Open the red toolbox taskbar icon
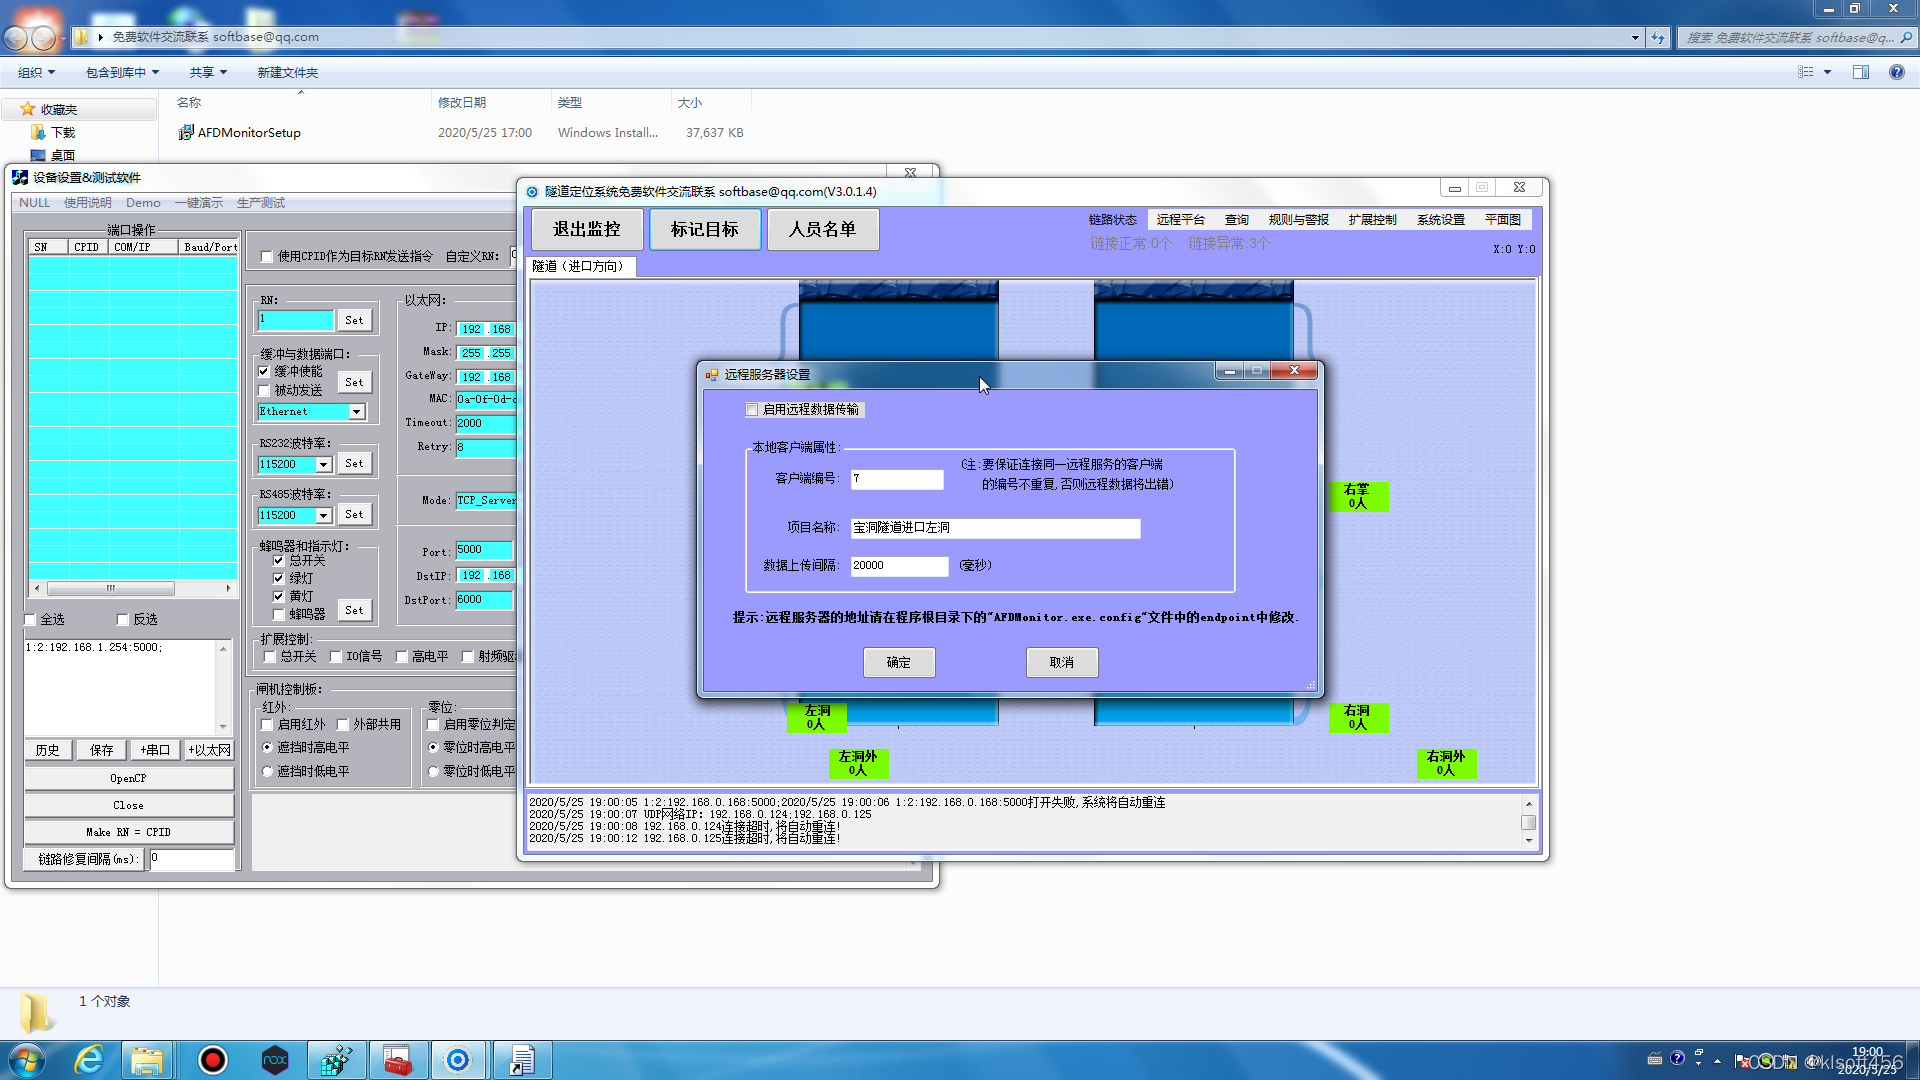1920x1080 pixels. point(397,1060)
